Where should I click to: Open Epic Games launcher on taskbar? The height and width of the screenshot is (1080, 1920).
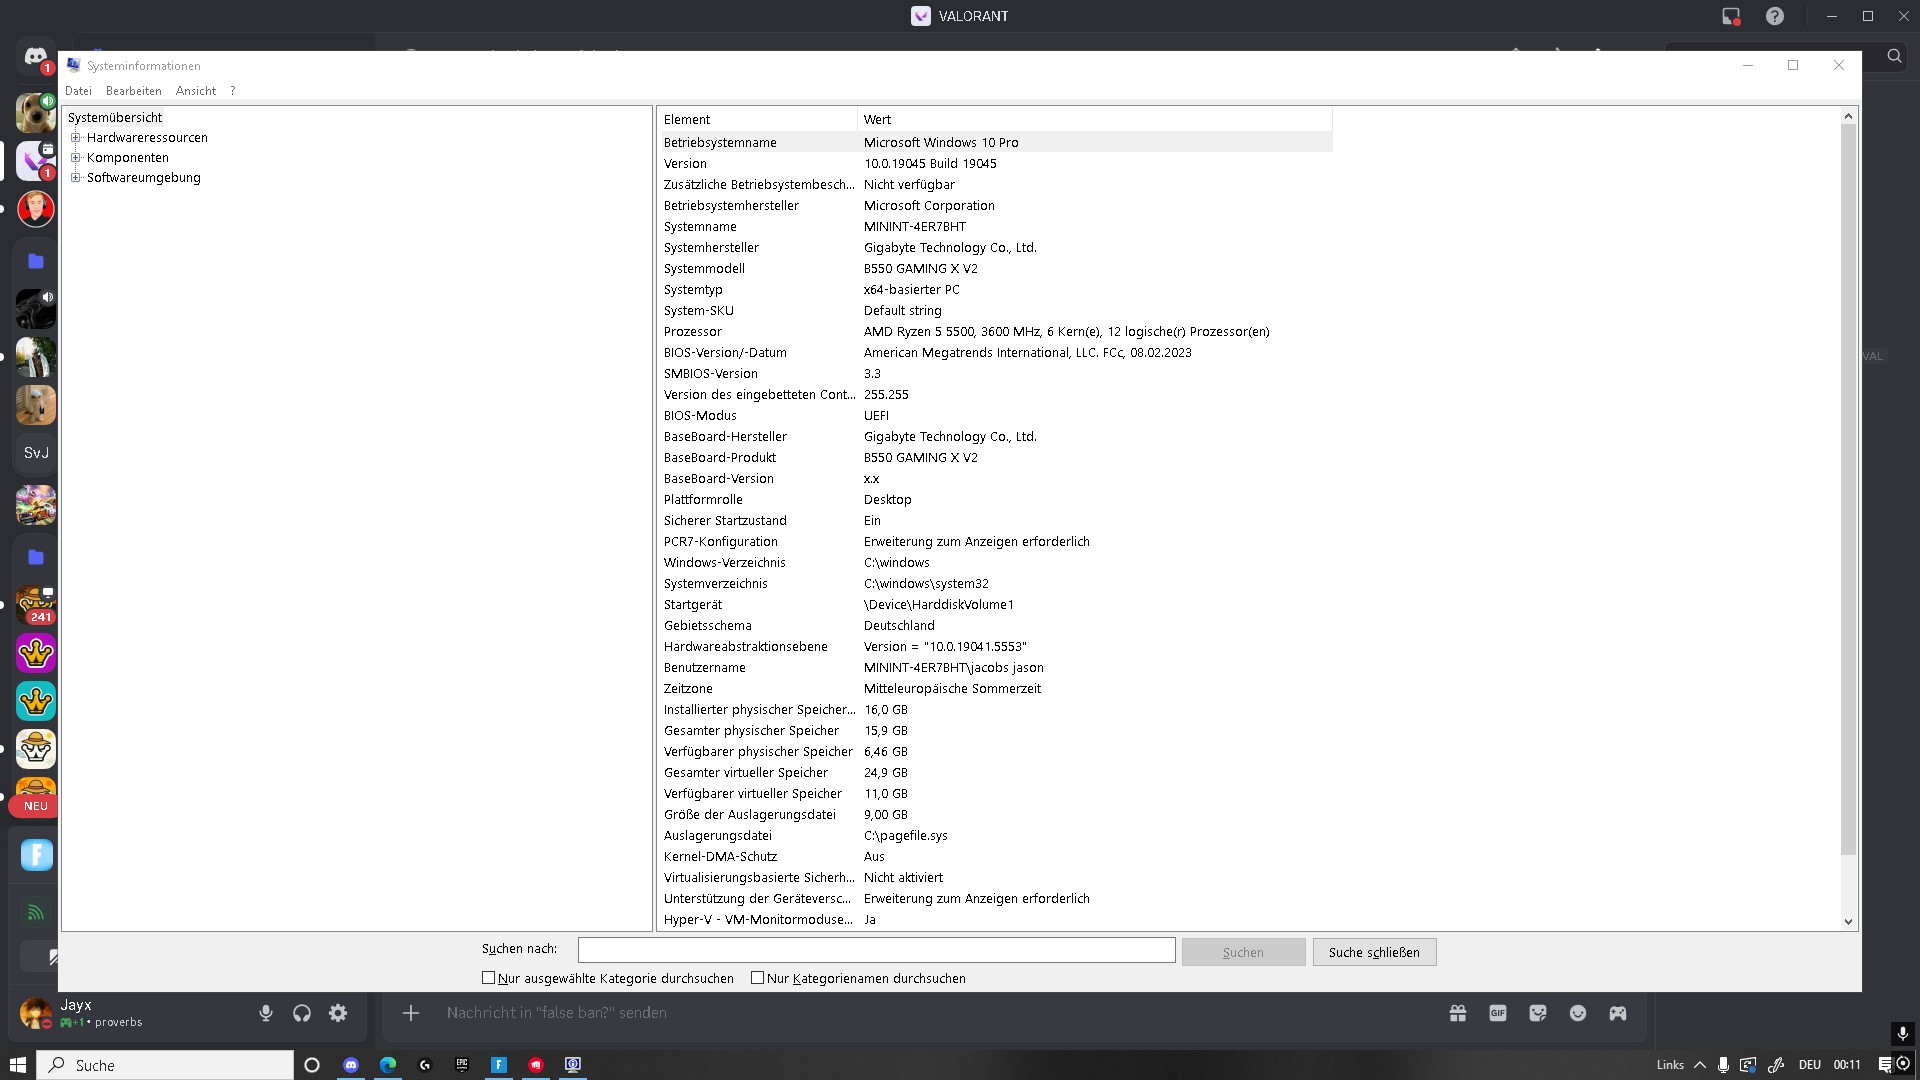point(462,1065)
